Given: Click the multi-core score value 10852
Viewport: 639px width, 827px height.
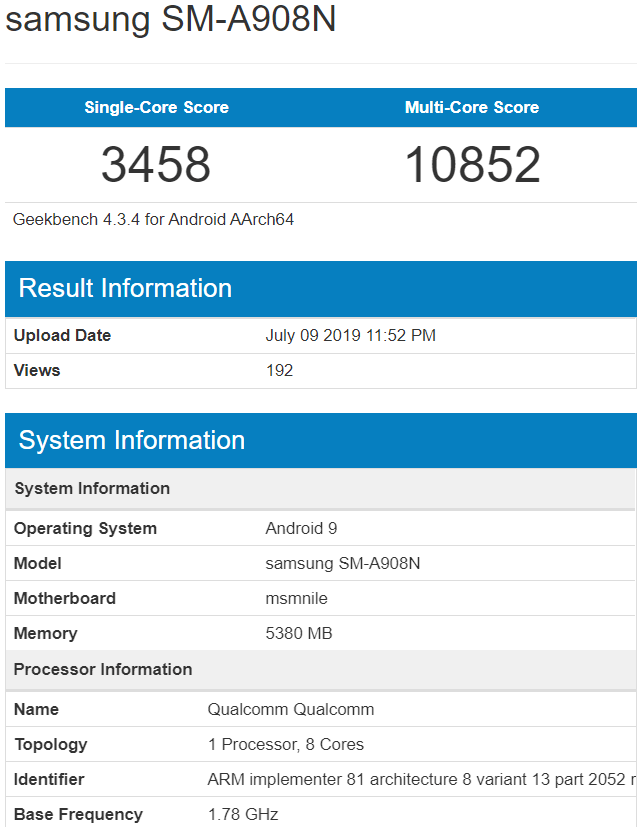Looking at the screenshot, I should pyautogui.click(x=472, y=165).
